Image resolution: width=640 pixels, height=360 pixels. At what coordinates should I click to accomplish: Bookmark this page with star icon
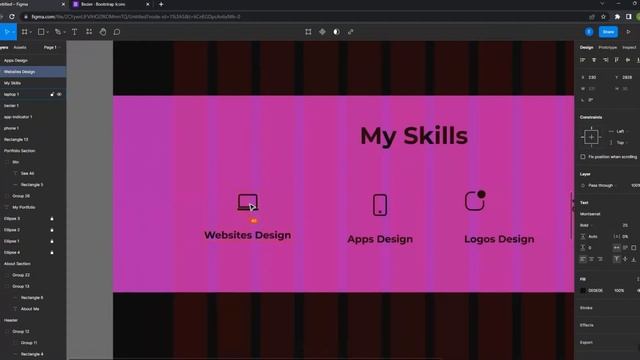click(603, 17)
